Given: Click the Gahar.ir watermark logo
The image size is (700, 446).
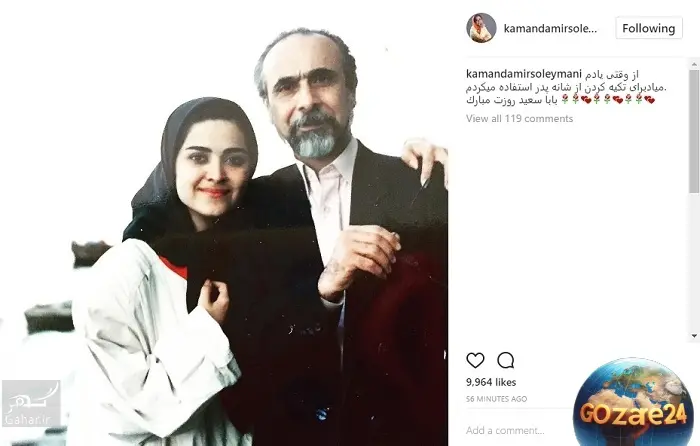Looking at the screenshot, I should pos(31,404).
